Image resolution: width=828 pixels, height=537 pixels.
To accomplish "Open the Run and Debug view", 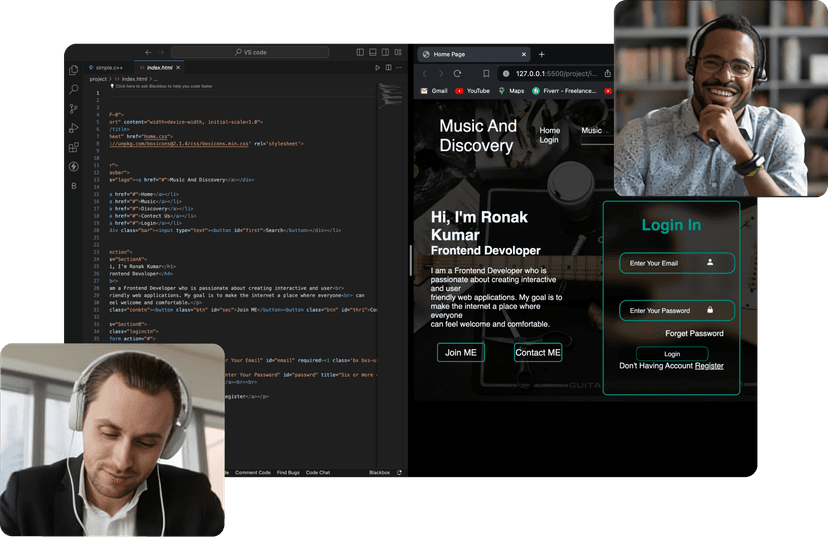I will 74,128.
